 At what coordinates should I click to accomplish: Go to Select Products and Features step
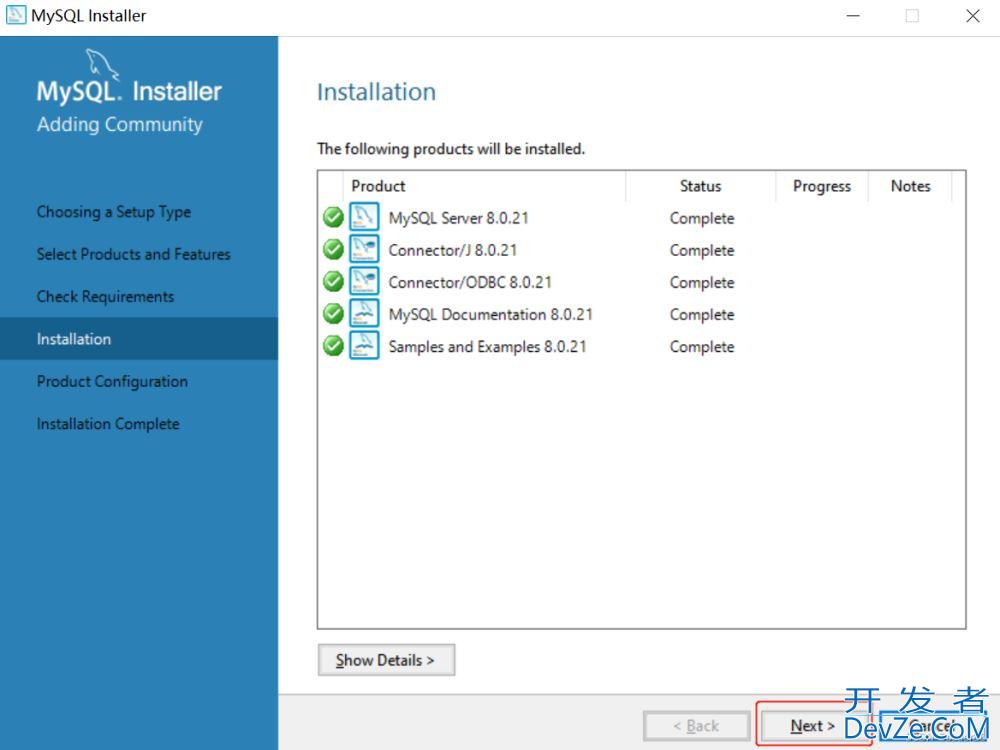[x=133, y=254]
